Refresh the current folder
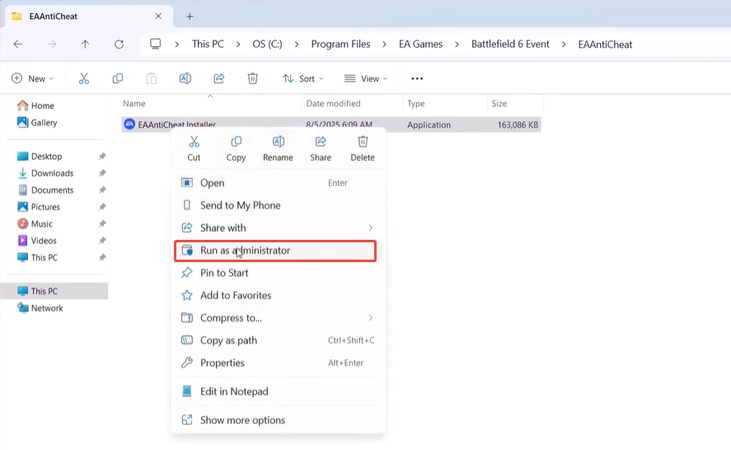This screenshot has height=450, width=731. [x=119, y=44]
